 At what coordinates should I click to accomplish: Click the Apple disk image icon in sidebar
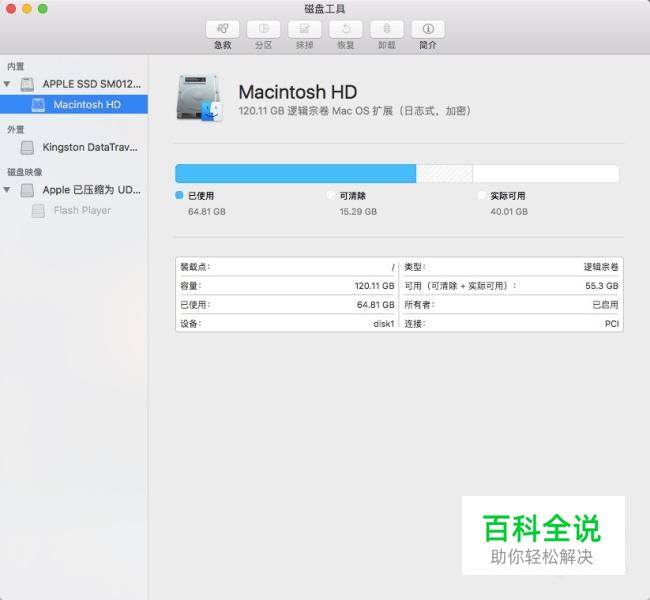27,190
